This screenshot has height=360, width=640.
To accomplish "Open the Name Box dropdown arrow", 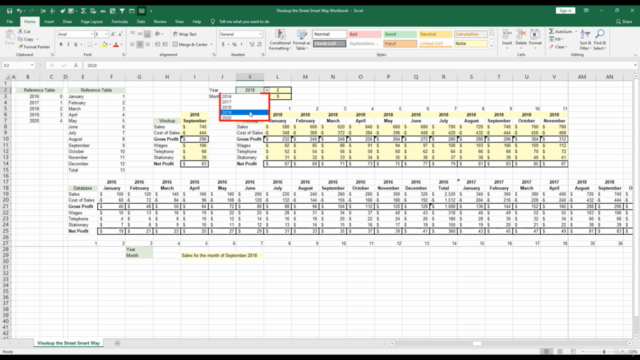I will pos(32,65).
